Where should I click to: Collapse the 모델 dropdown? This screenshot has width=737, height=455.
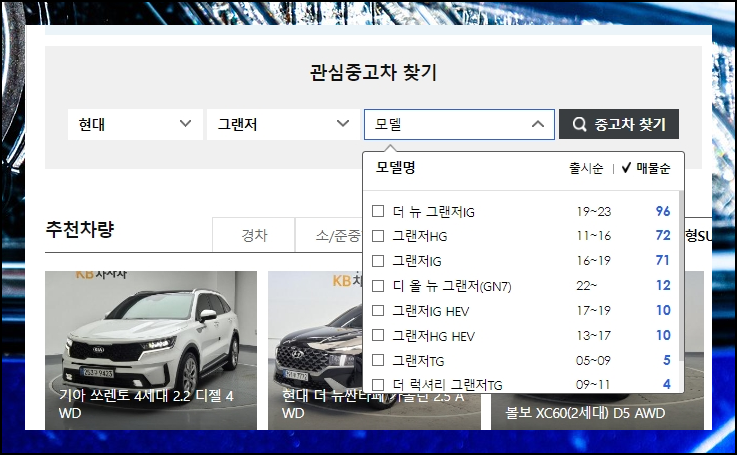click(459, 125)
